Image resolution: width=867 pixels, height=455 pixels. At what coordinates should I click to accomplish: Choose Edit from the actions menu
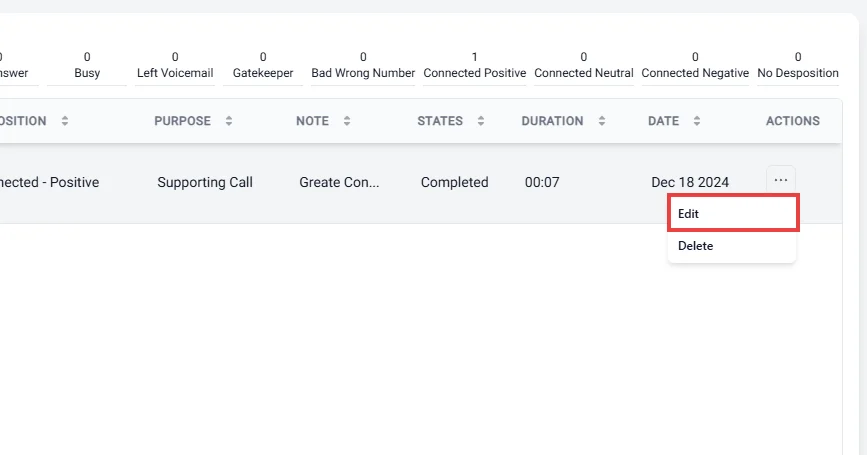point(733,213)
